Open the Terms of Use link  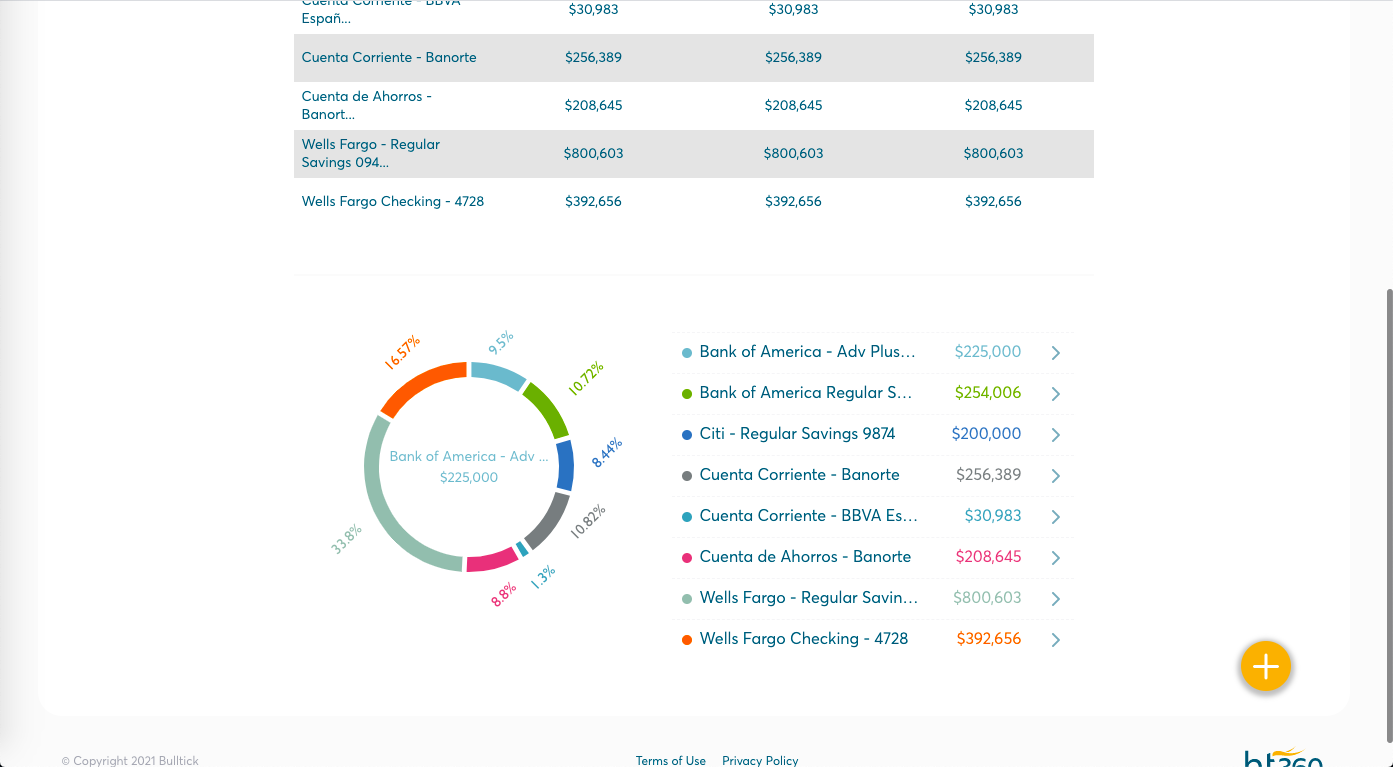(x=671, y=761)
